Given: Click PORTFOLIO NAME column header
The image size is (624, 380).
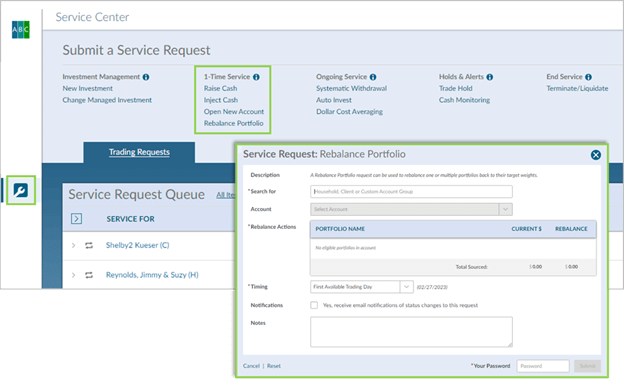Looking at the screenshot, I should click(x=340, y=229).
